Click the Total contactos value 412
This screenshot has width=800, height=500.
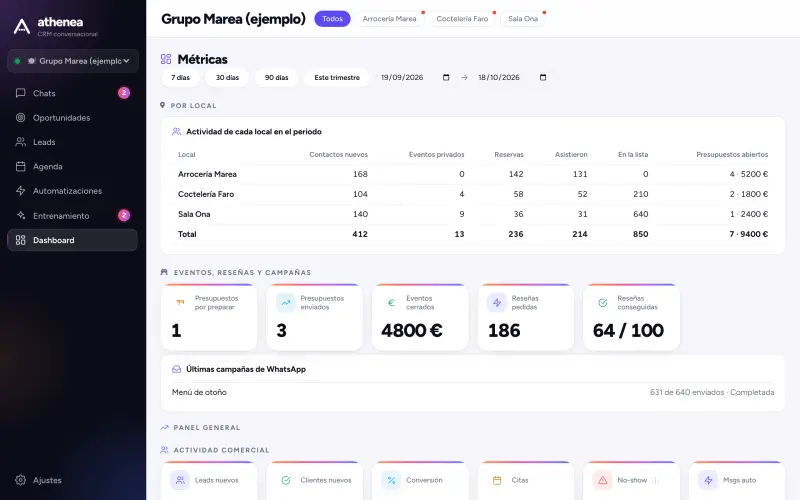360,234
